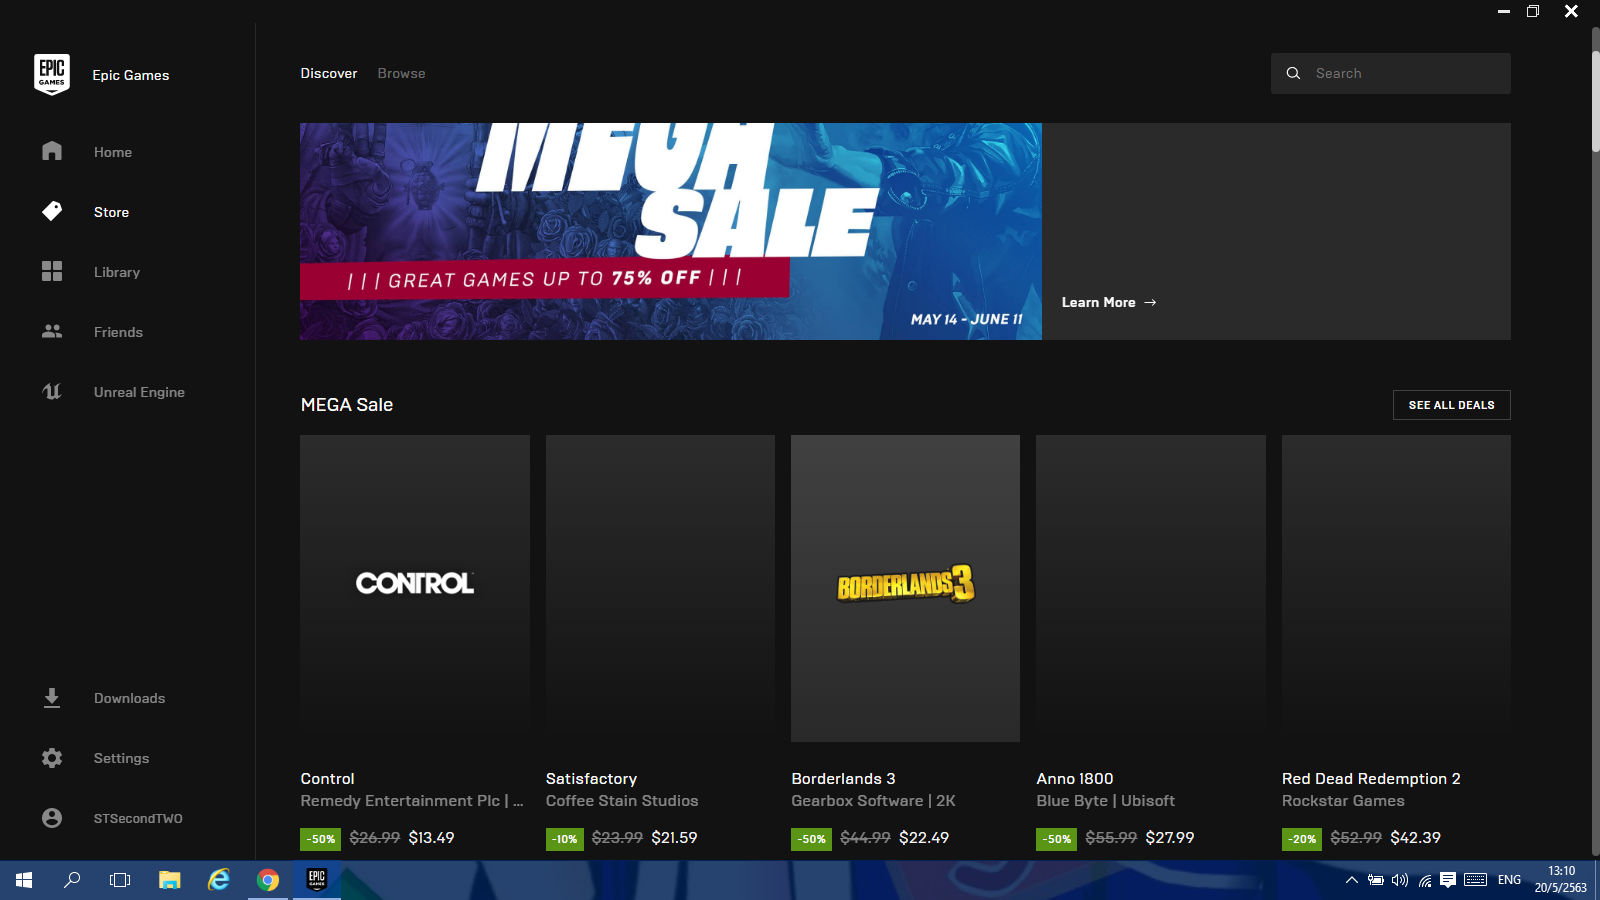Click the Rockstar Games developer name
Viewport: 1600px width, 900px height.
(x=1343, y=800)
